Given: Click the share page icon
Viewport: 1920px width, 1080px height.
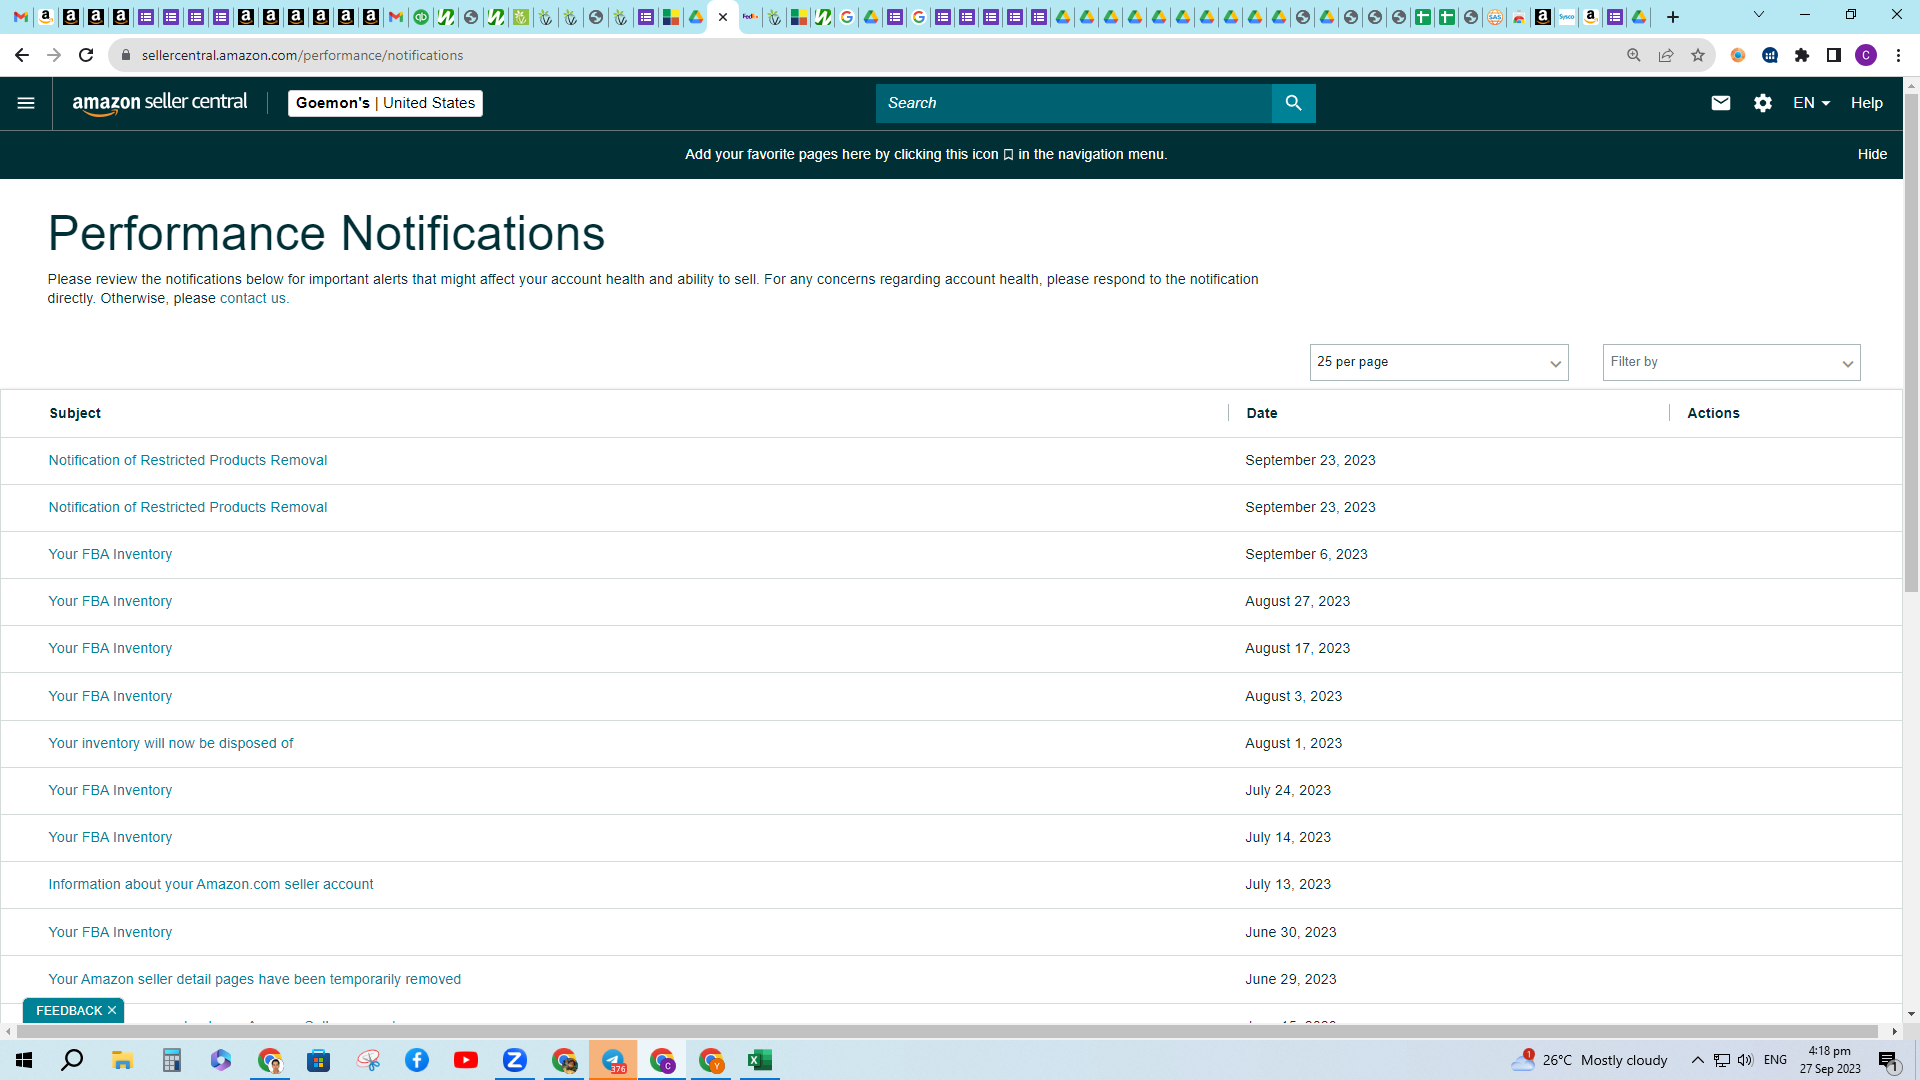Looking at the screenshot, I should tap(1666, 55).
